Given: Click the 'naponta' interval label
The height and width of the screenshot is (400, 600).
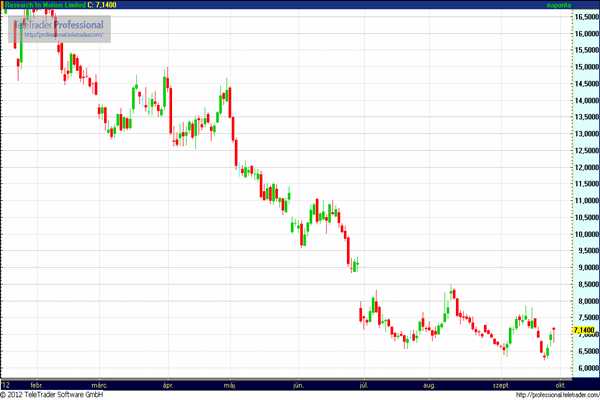Looking at the screenshot, I should [560, 5].
